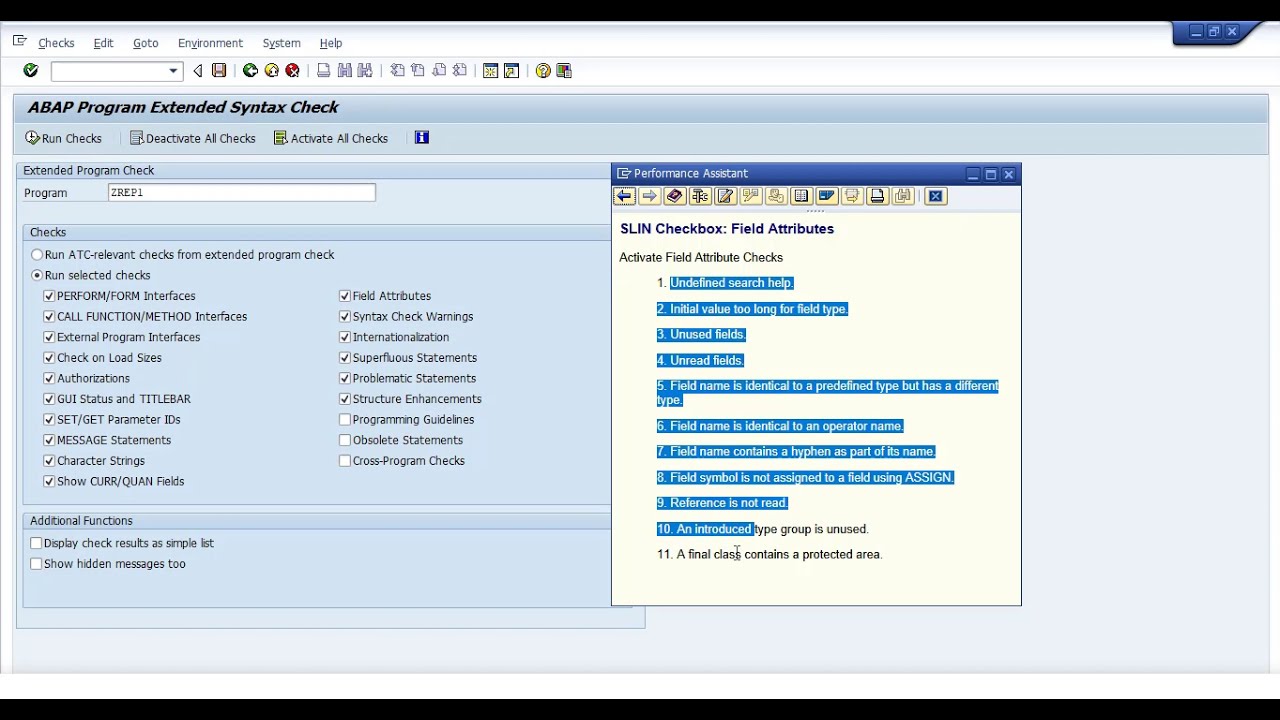1280x720 pixels.
Task: Click the Create New Session icon
Action: pyautogui.click(x=490, y=71)
